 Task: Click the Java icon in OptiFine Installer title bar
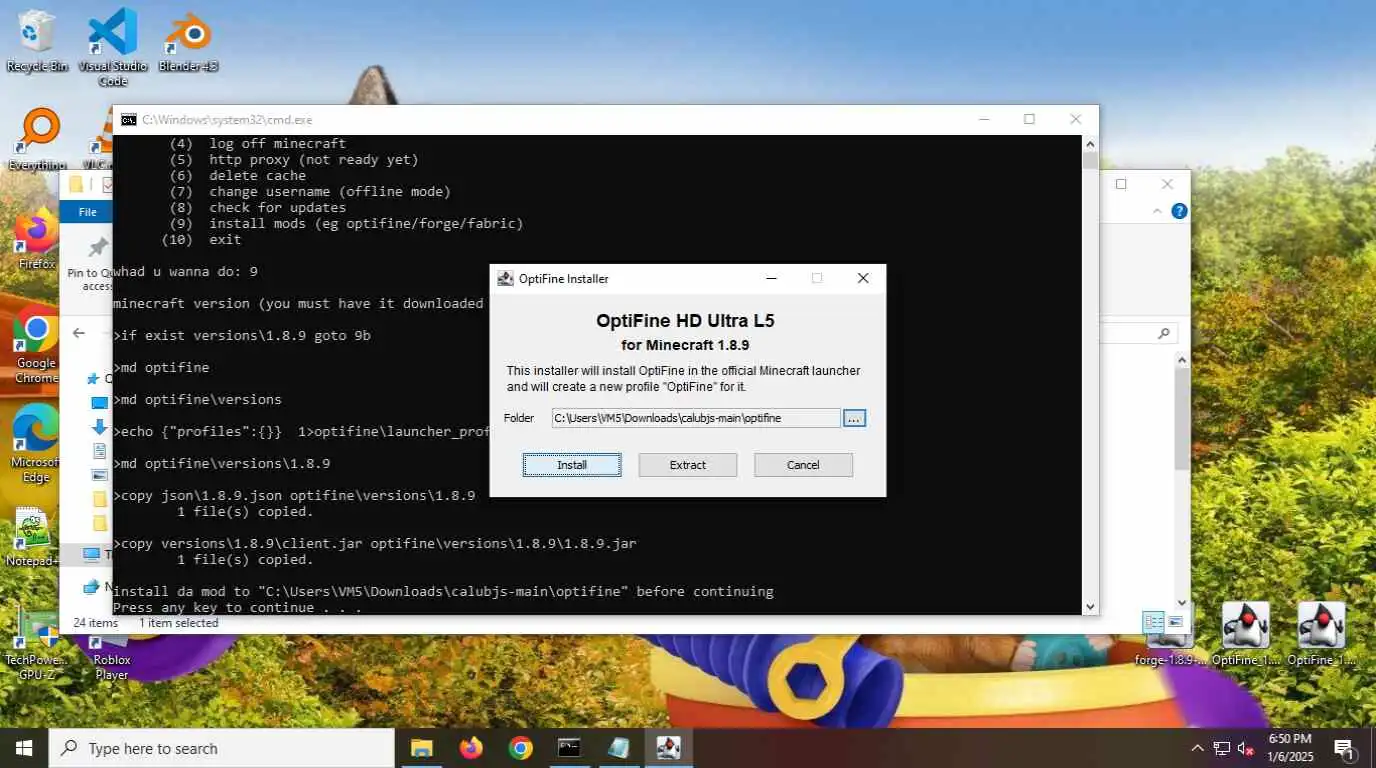(x=506, y=279)
